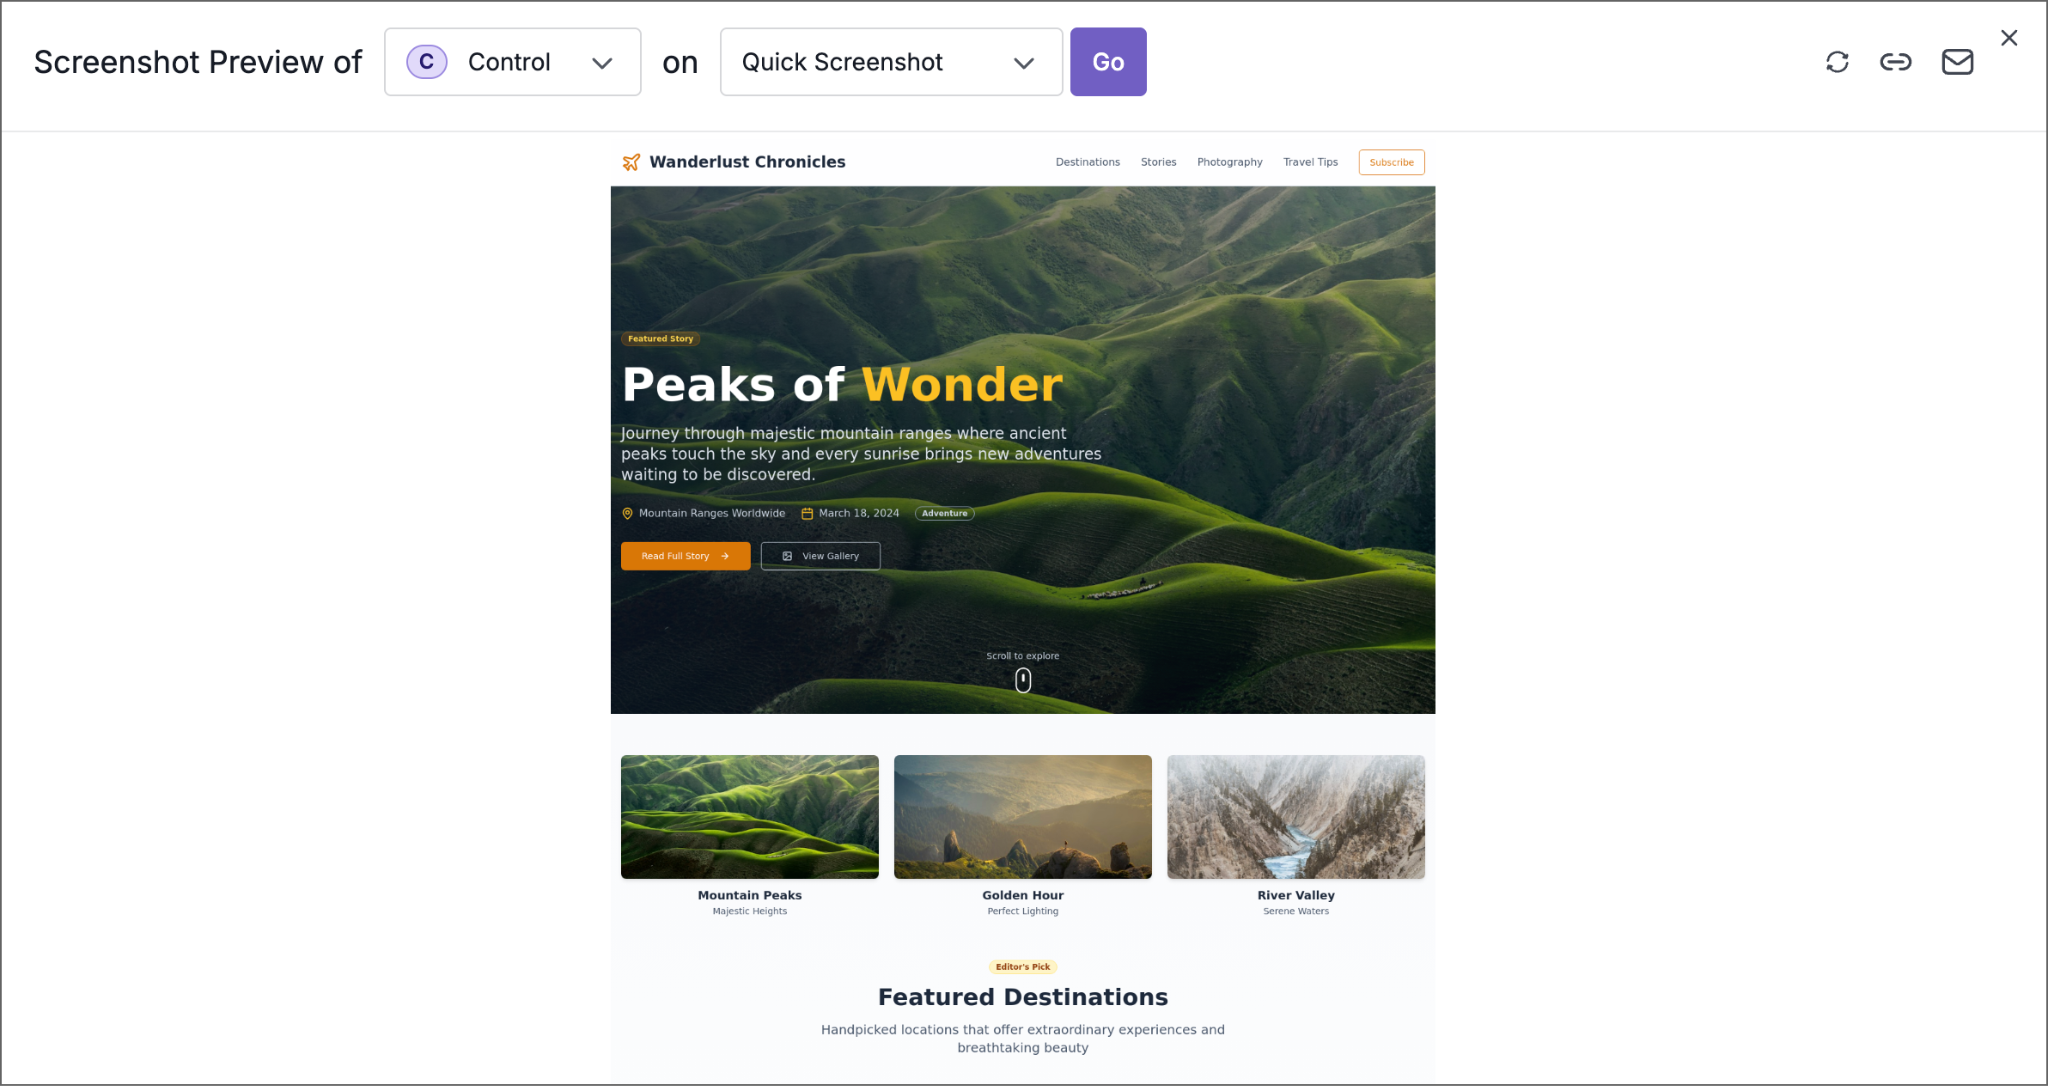Viewport: 2048px width, 1086px height.
Task: Open the Control variation dropdown
Action: pyautogui.click(x=513, y=62)
